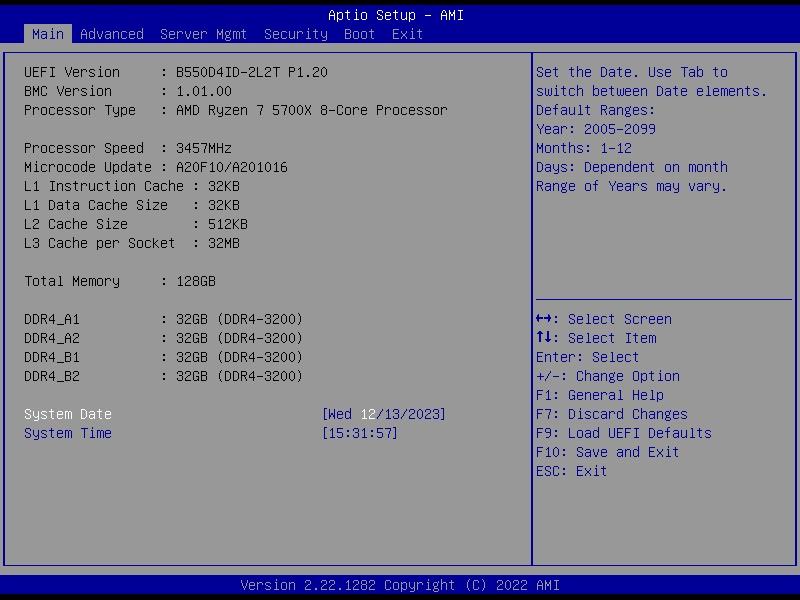Switch to the Main tab
This screenshot has height=600, width=800.
(x=47, y=34)
